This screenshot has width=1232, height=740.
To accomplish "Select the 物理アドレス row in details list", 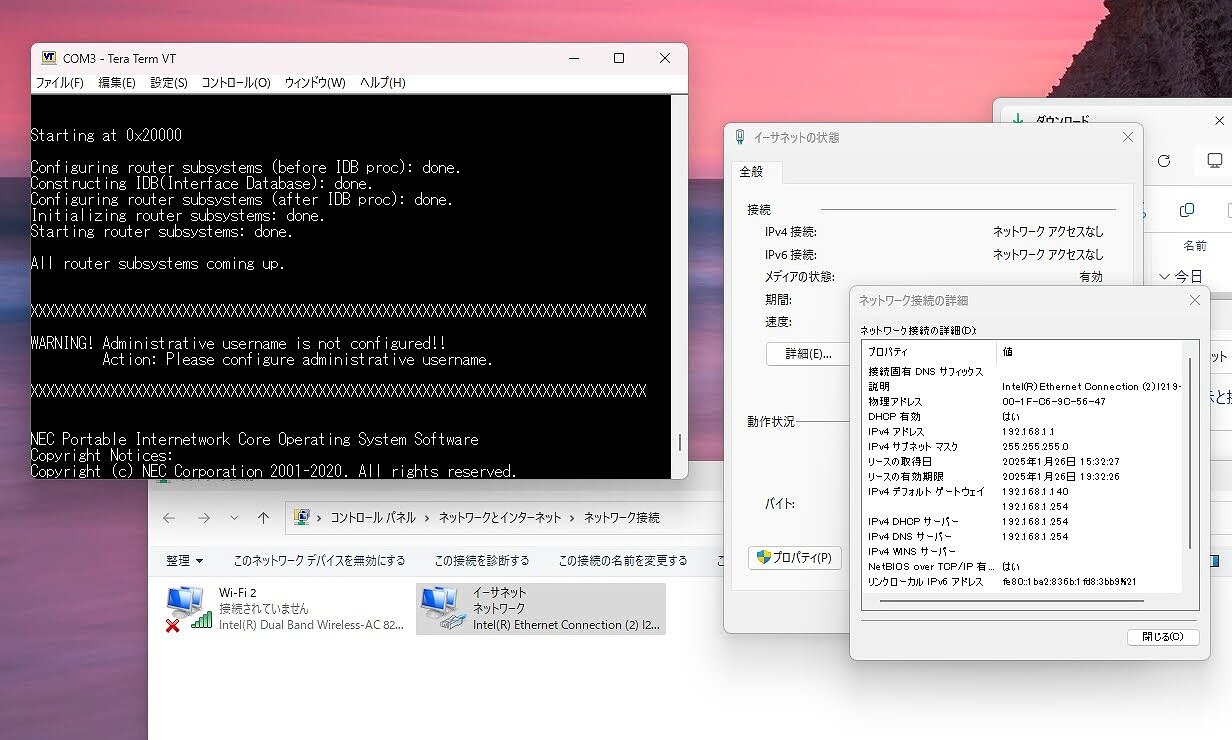I will tap(1023, 402).
